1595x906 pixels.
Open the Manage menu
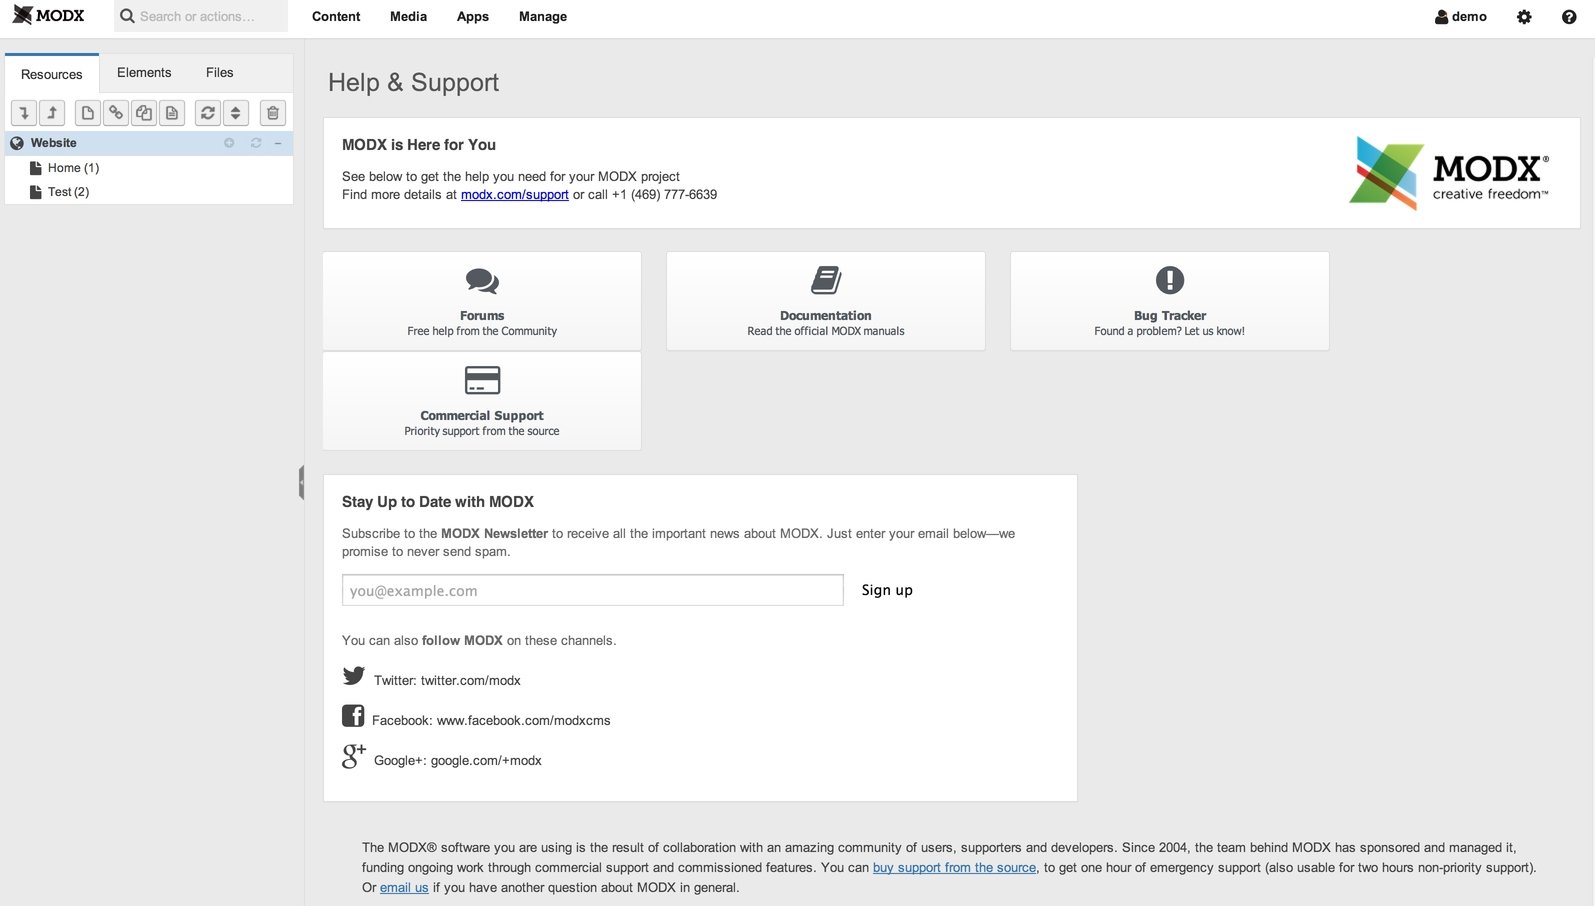click(x=543, y=17)
